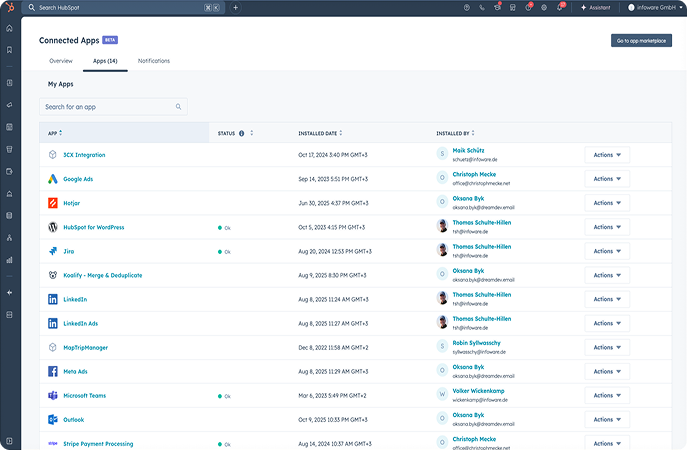Click Go to app marketplace button
The height and width of the screenshot is (450, 687).
[641, 41]
